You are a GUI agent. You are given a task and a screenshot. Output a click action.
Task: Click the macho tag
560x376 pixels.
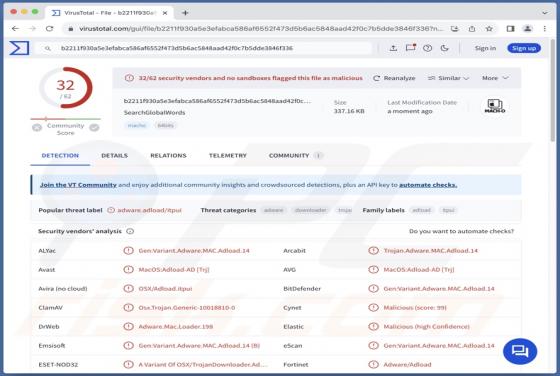pos(137,125)
